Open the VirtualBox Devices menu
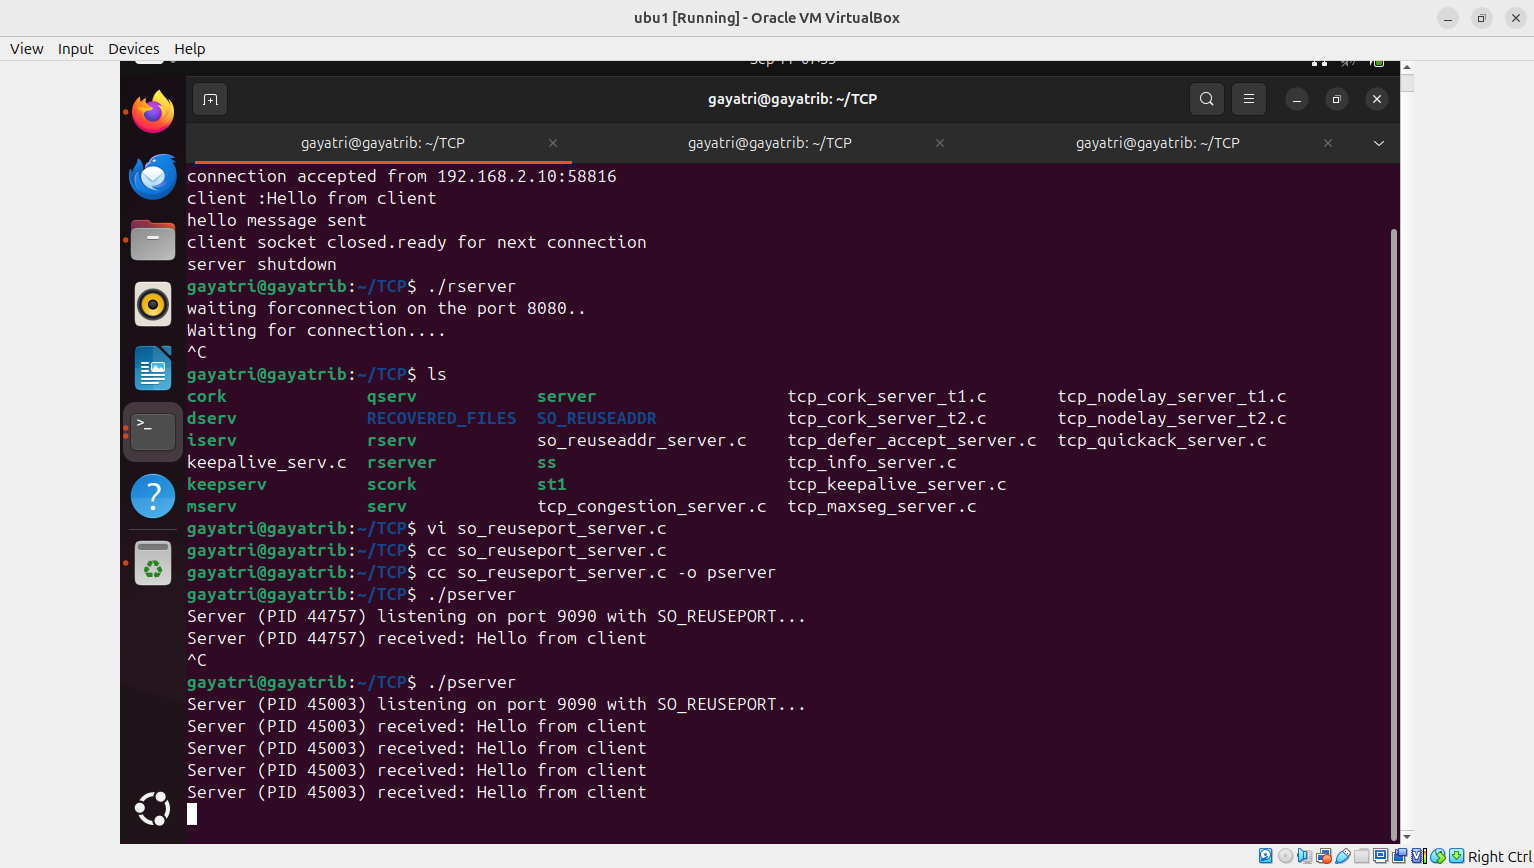1534x868 pixels. click(133, 49)
